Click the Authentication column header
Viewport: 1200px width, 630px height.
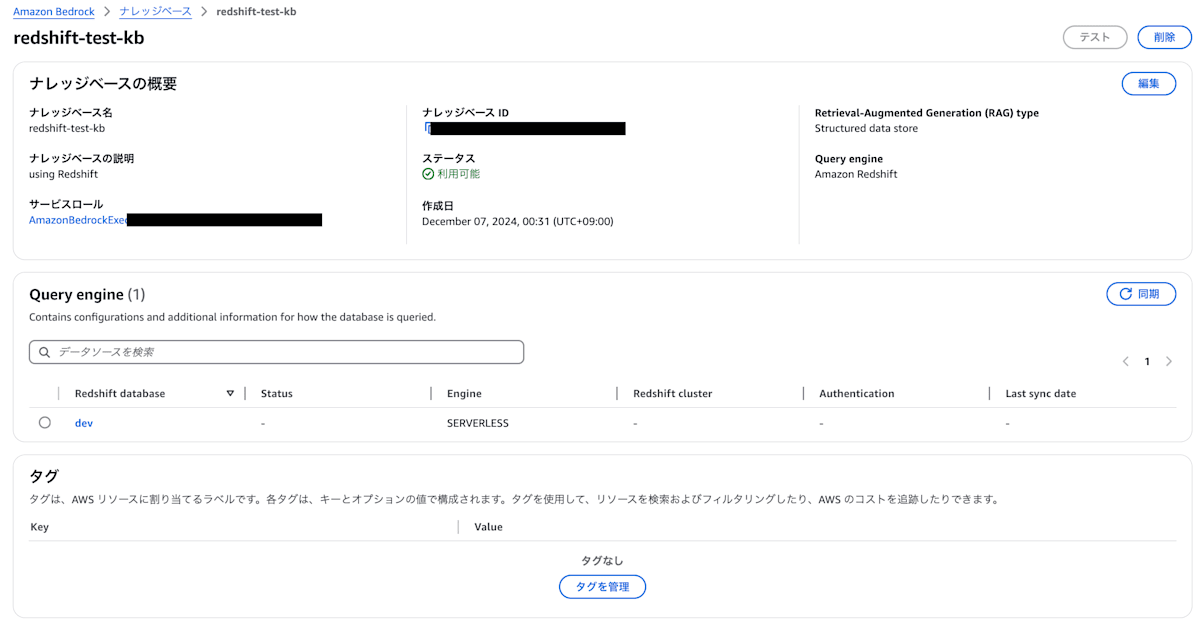click(x=857, y=394)
